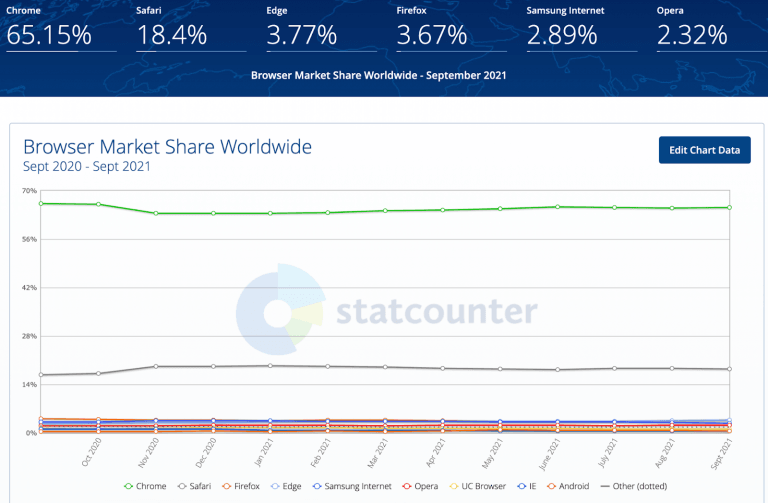Image resolution: width=768 pixels, height=503 pixels.
Task: Click the Samsung Internet 2.89% header stat
Action: pos(562,30)
